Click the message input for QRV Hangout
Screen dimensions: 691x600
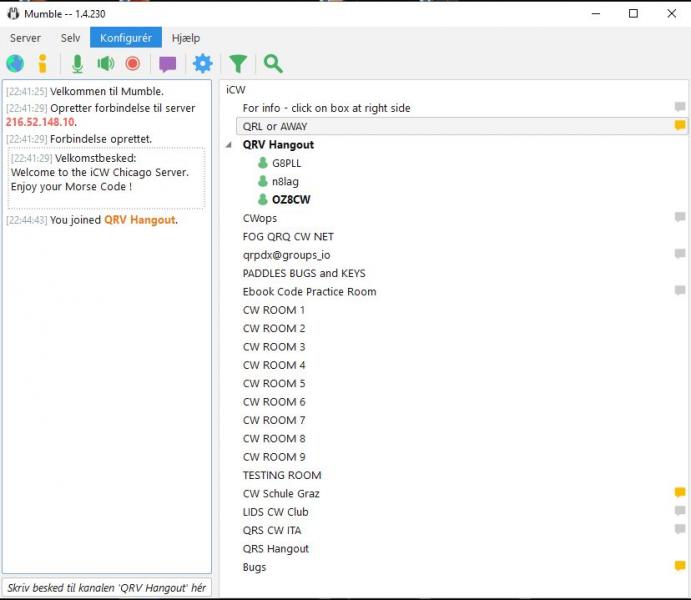pyautogui.click(x=107, y=588)
